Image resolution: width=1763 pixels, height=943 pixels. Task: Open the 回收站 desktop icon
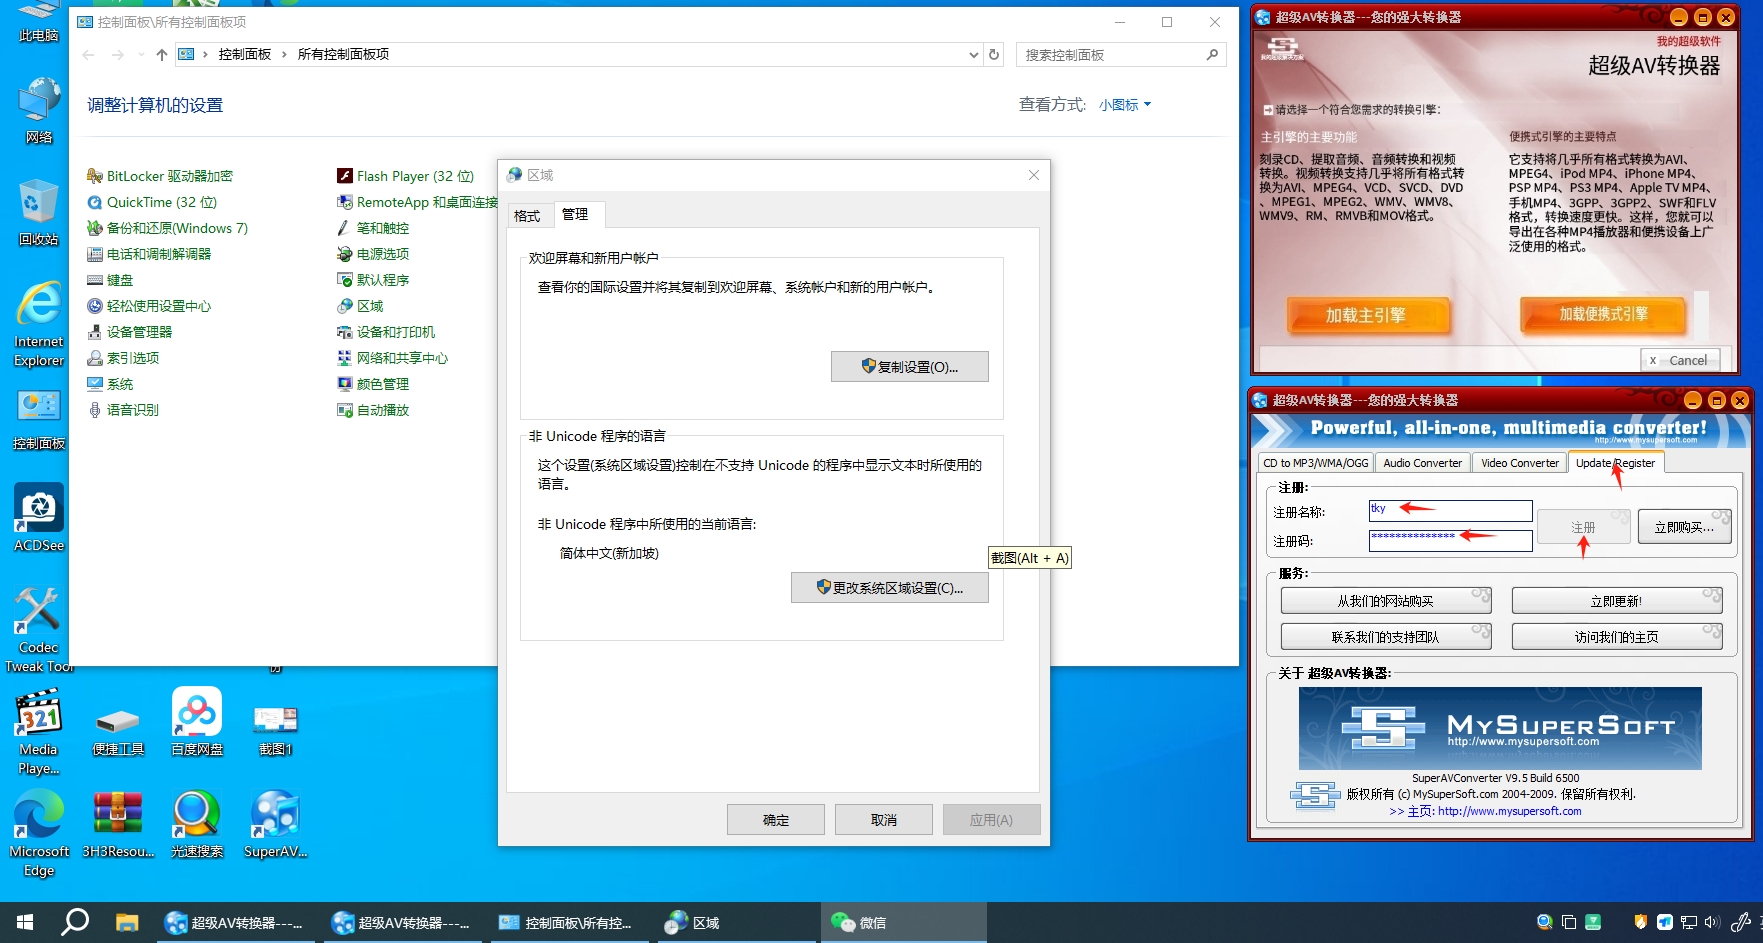pos(38,213)
